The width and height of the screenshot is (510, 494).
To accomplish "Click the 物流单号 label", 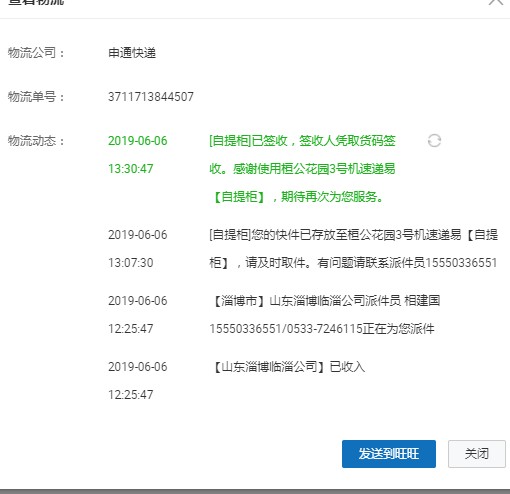I will [36, 97].
